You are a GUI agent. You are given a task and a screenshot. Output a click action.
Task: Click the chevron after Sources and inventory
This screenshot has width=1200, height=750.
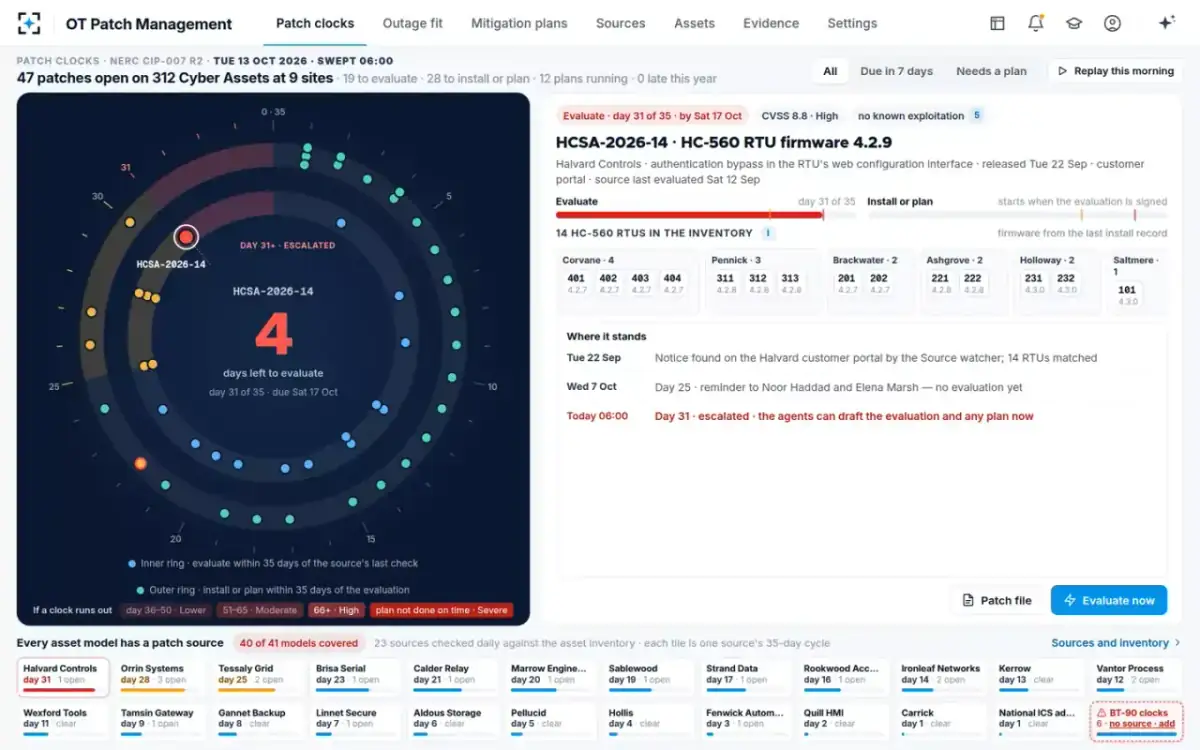point(1177,643)
